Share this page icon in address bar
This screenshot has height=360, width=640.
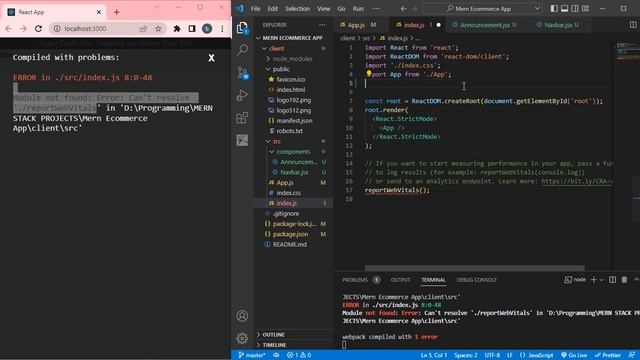pyautogui.click(x=143, y=29)
